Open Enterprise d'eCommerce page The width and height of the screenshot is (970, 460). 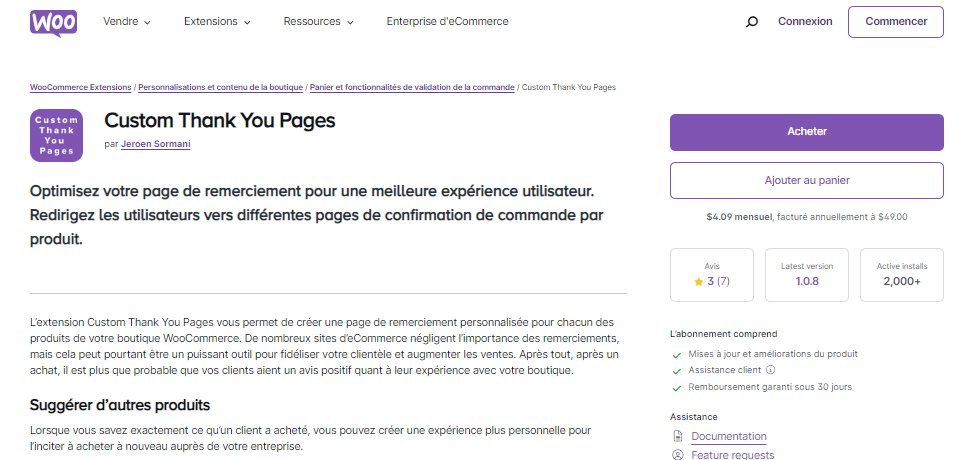point(447,22)
